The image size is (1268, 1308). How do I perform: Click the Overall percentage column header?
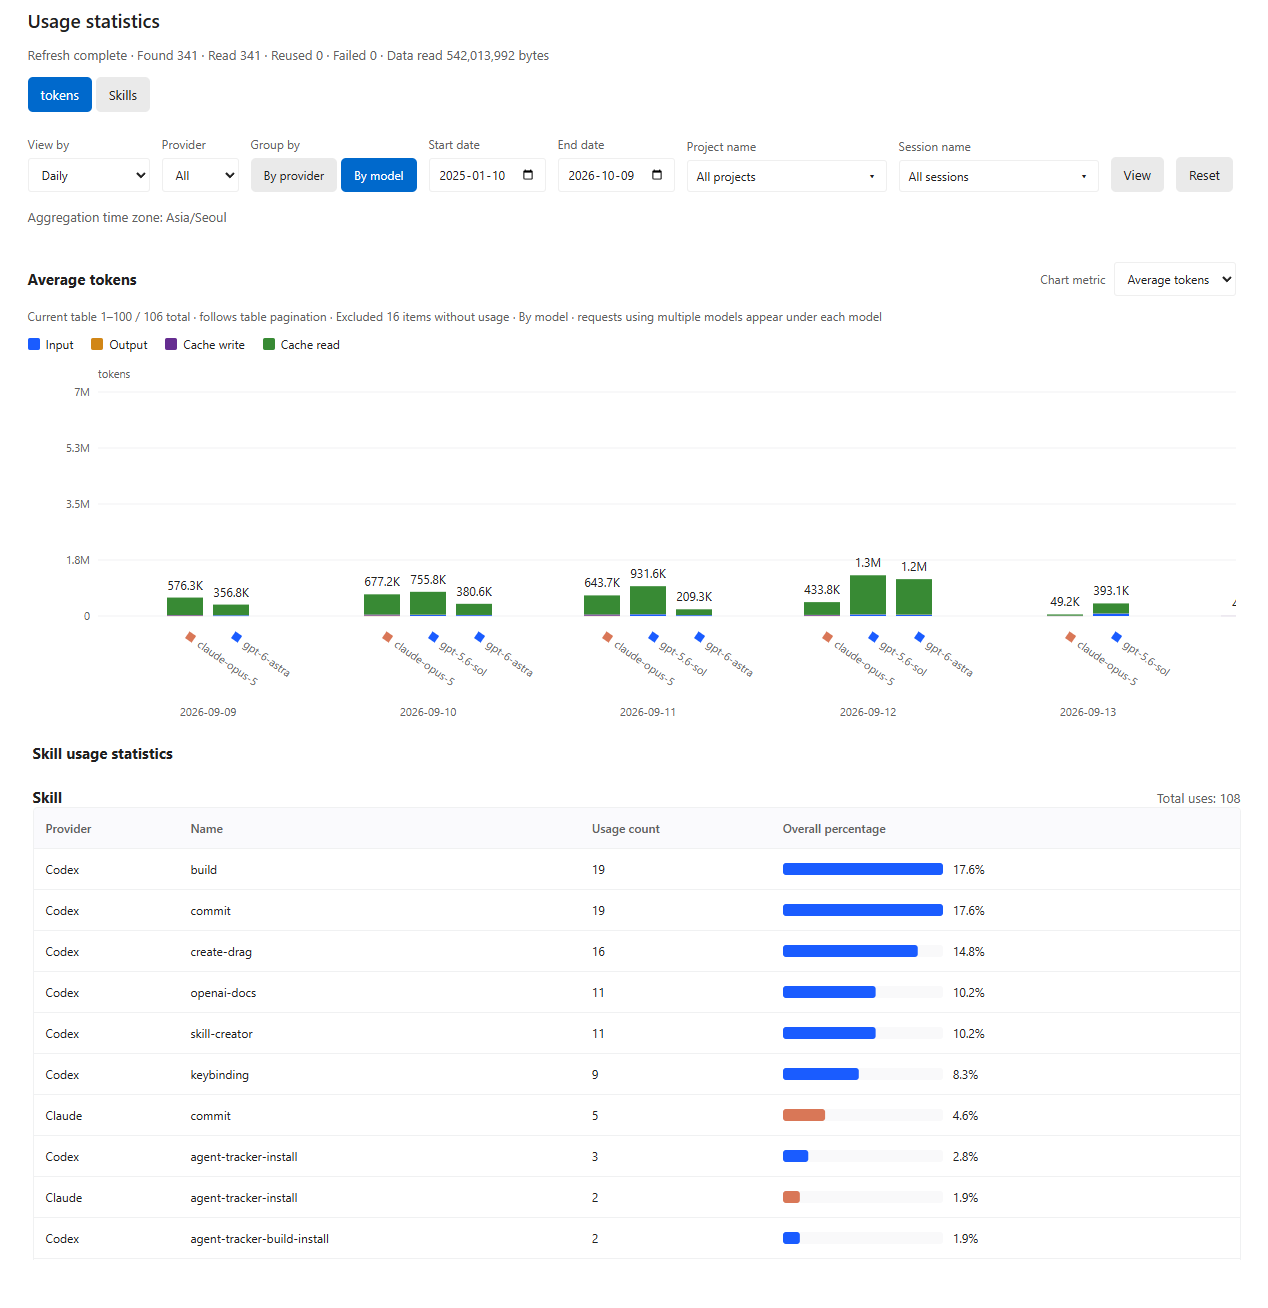pos(834,829)
